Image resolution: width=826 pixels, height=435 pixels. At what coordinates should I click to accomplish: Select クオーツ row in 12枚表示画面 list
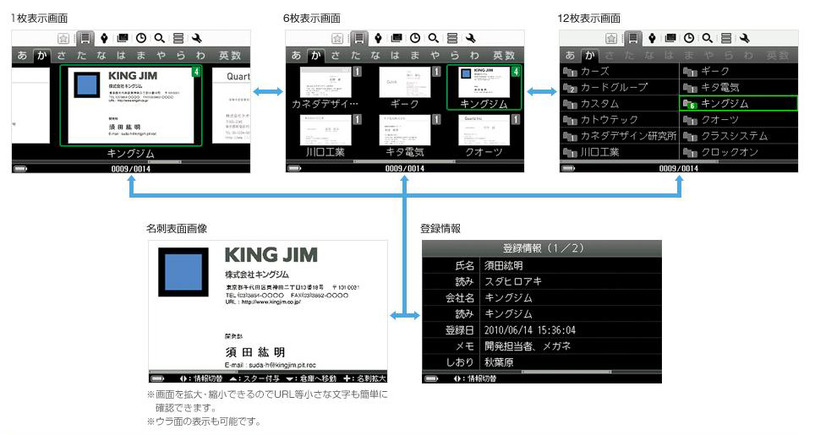coord(739,120)
